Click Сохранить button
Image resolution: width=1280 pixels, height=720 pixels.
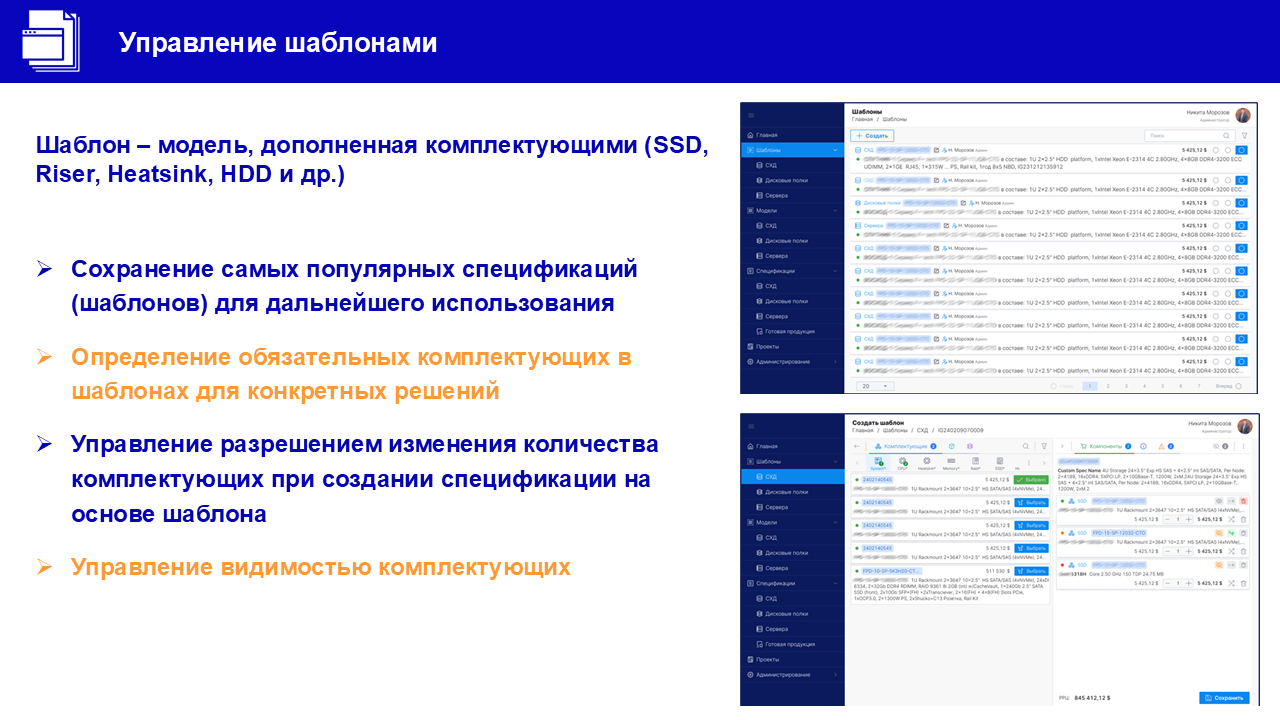point(1224,697)
